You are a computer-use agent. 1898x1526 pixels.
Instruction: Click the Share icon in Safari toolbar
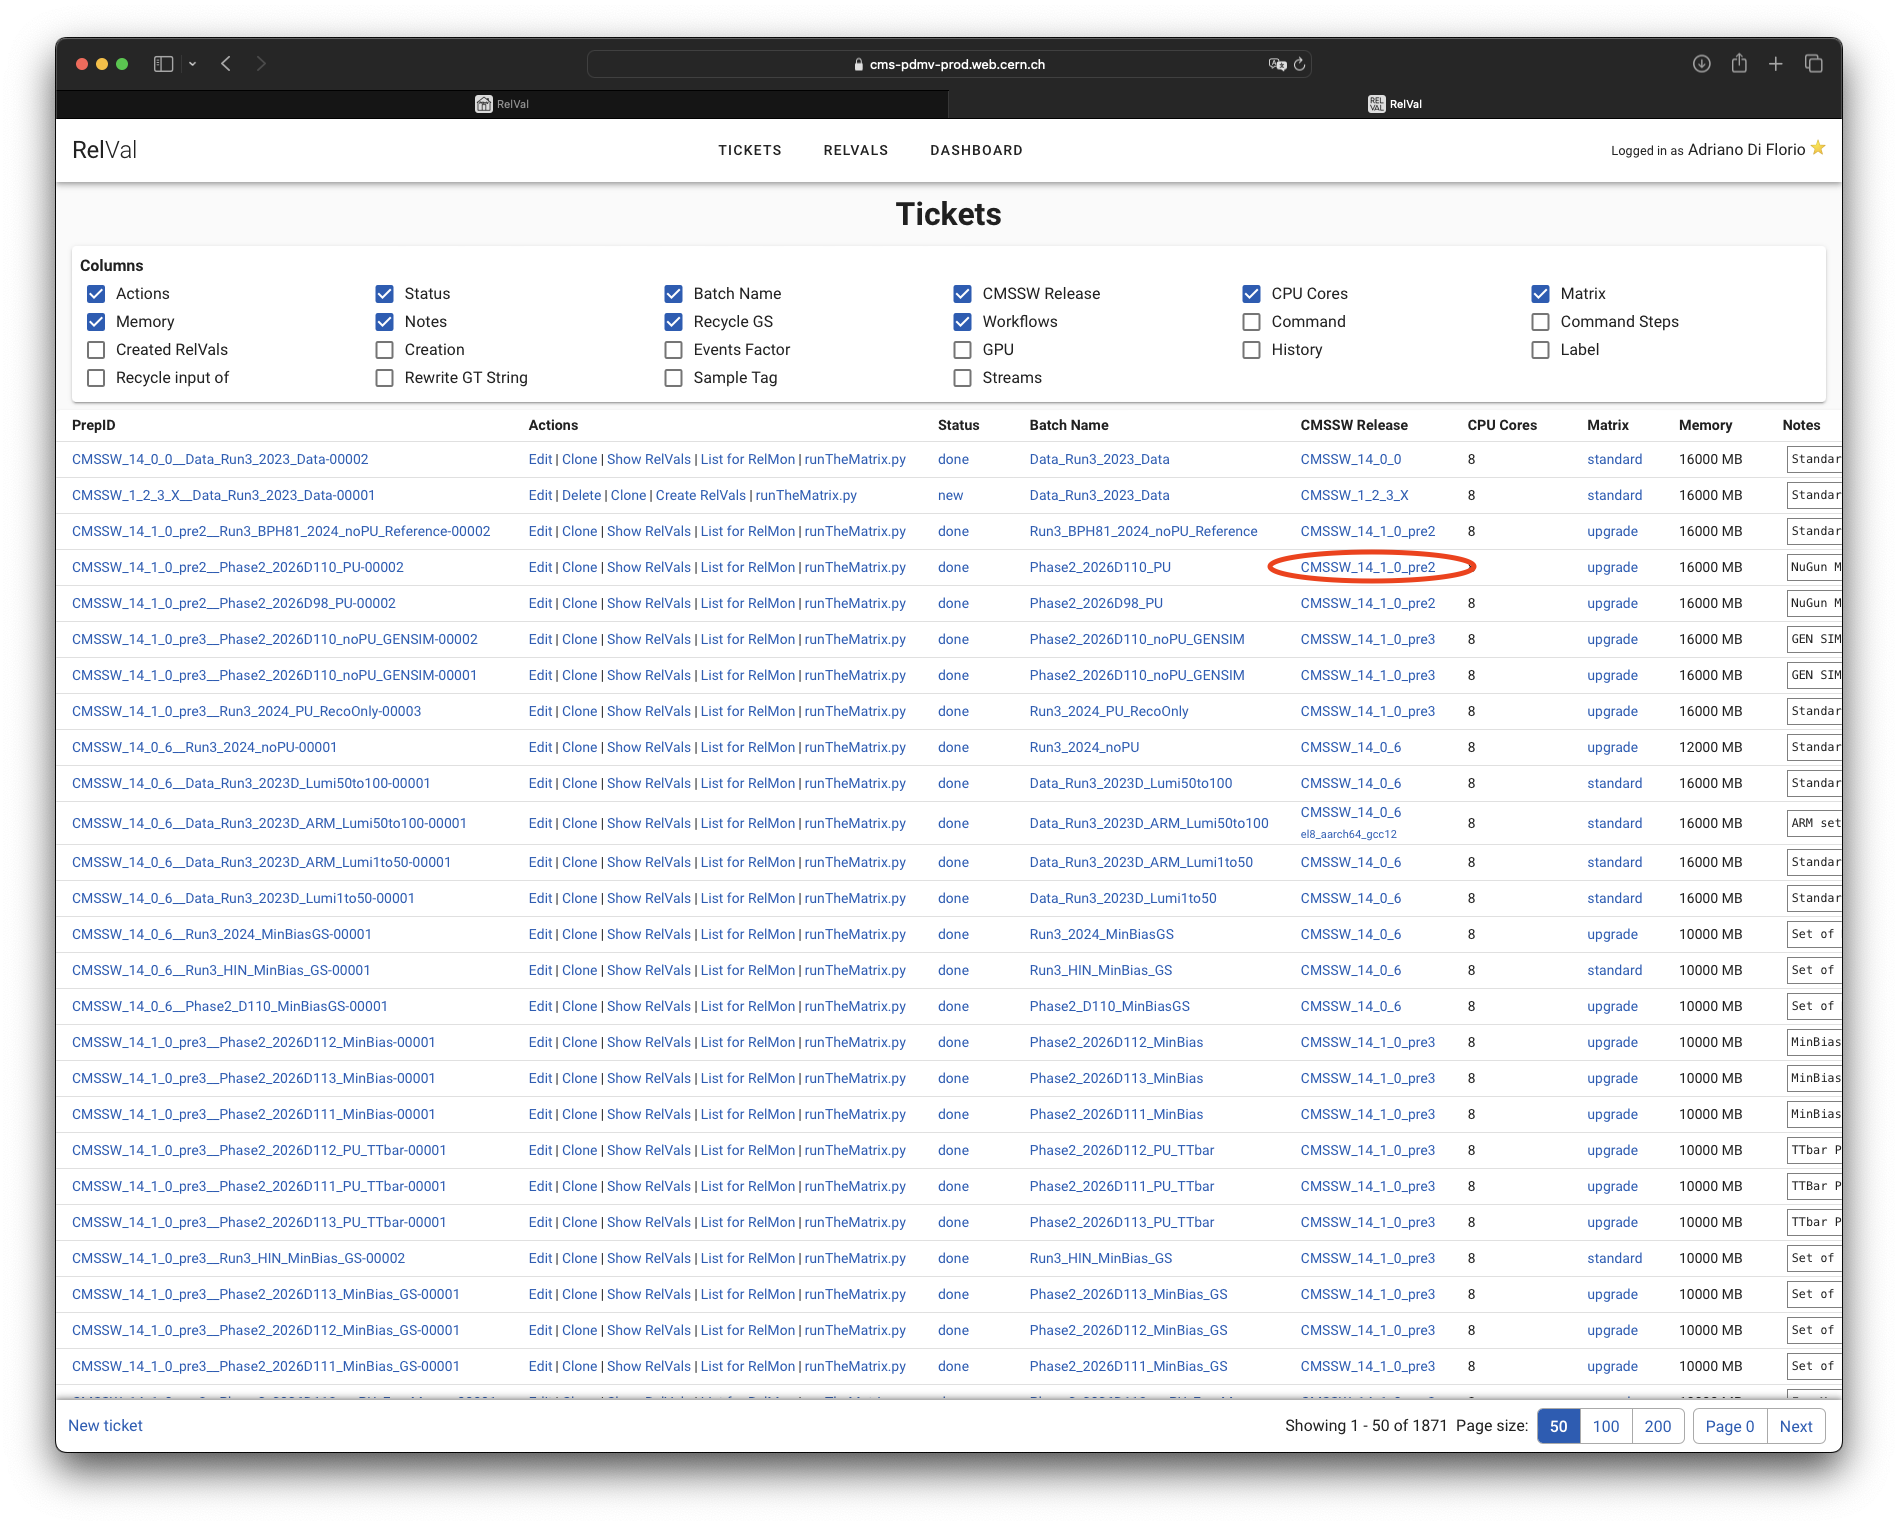[x=1739, y=64]
